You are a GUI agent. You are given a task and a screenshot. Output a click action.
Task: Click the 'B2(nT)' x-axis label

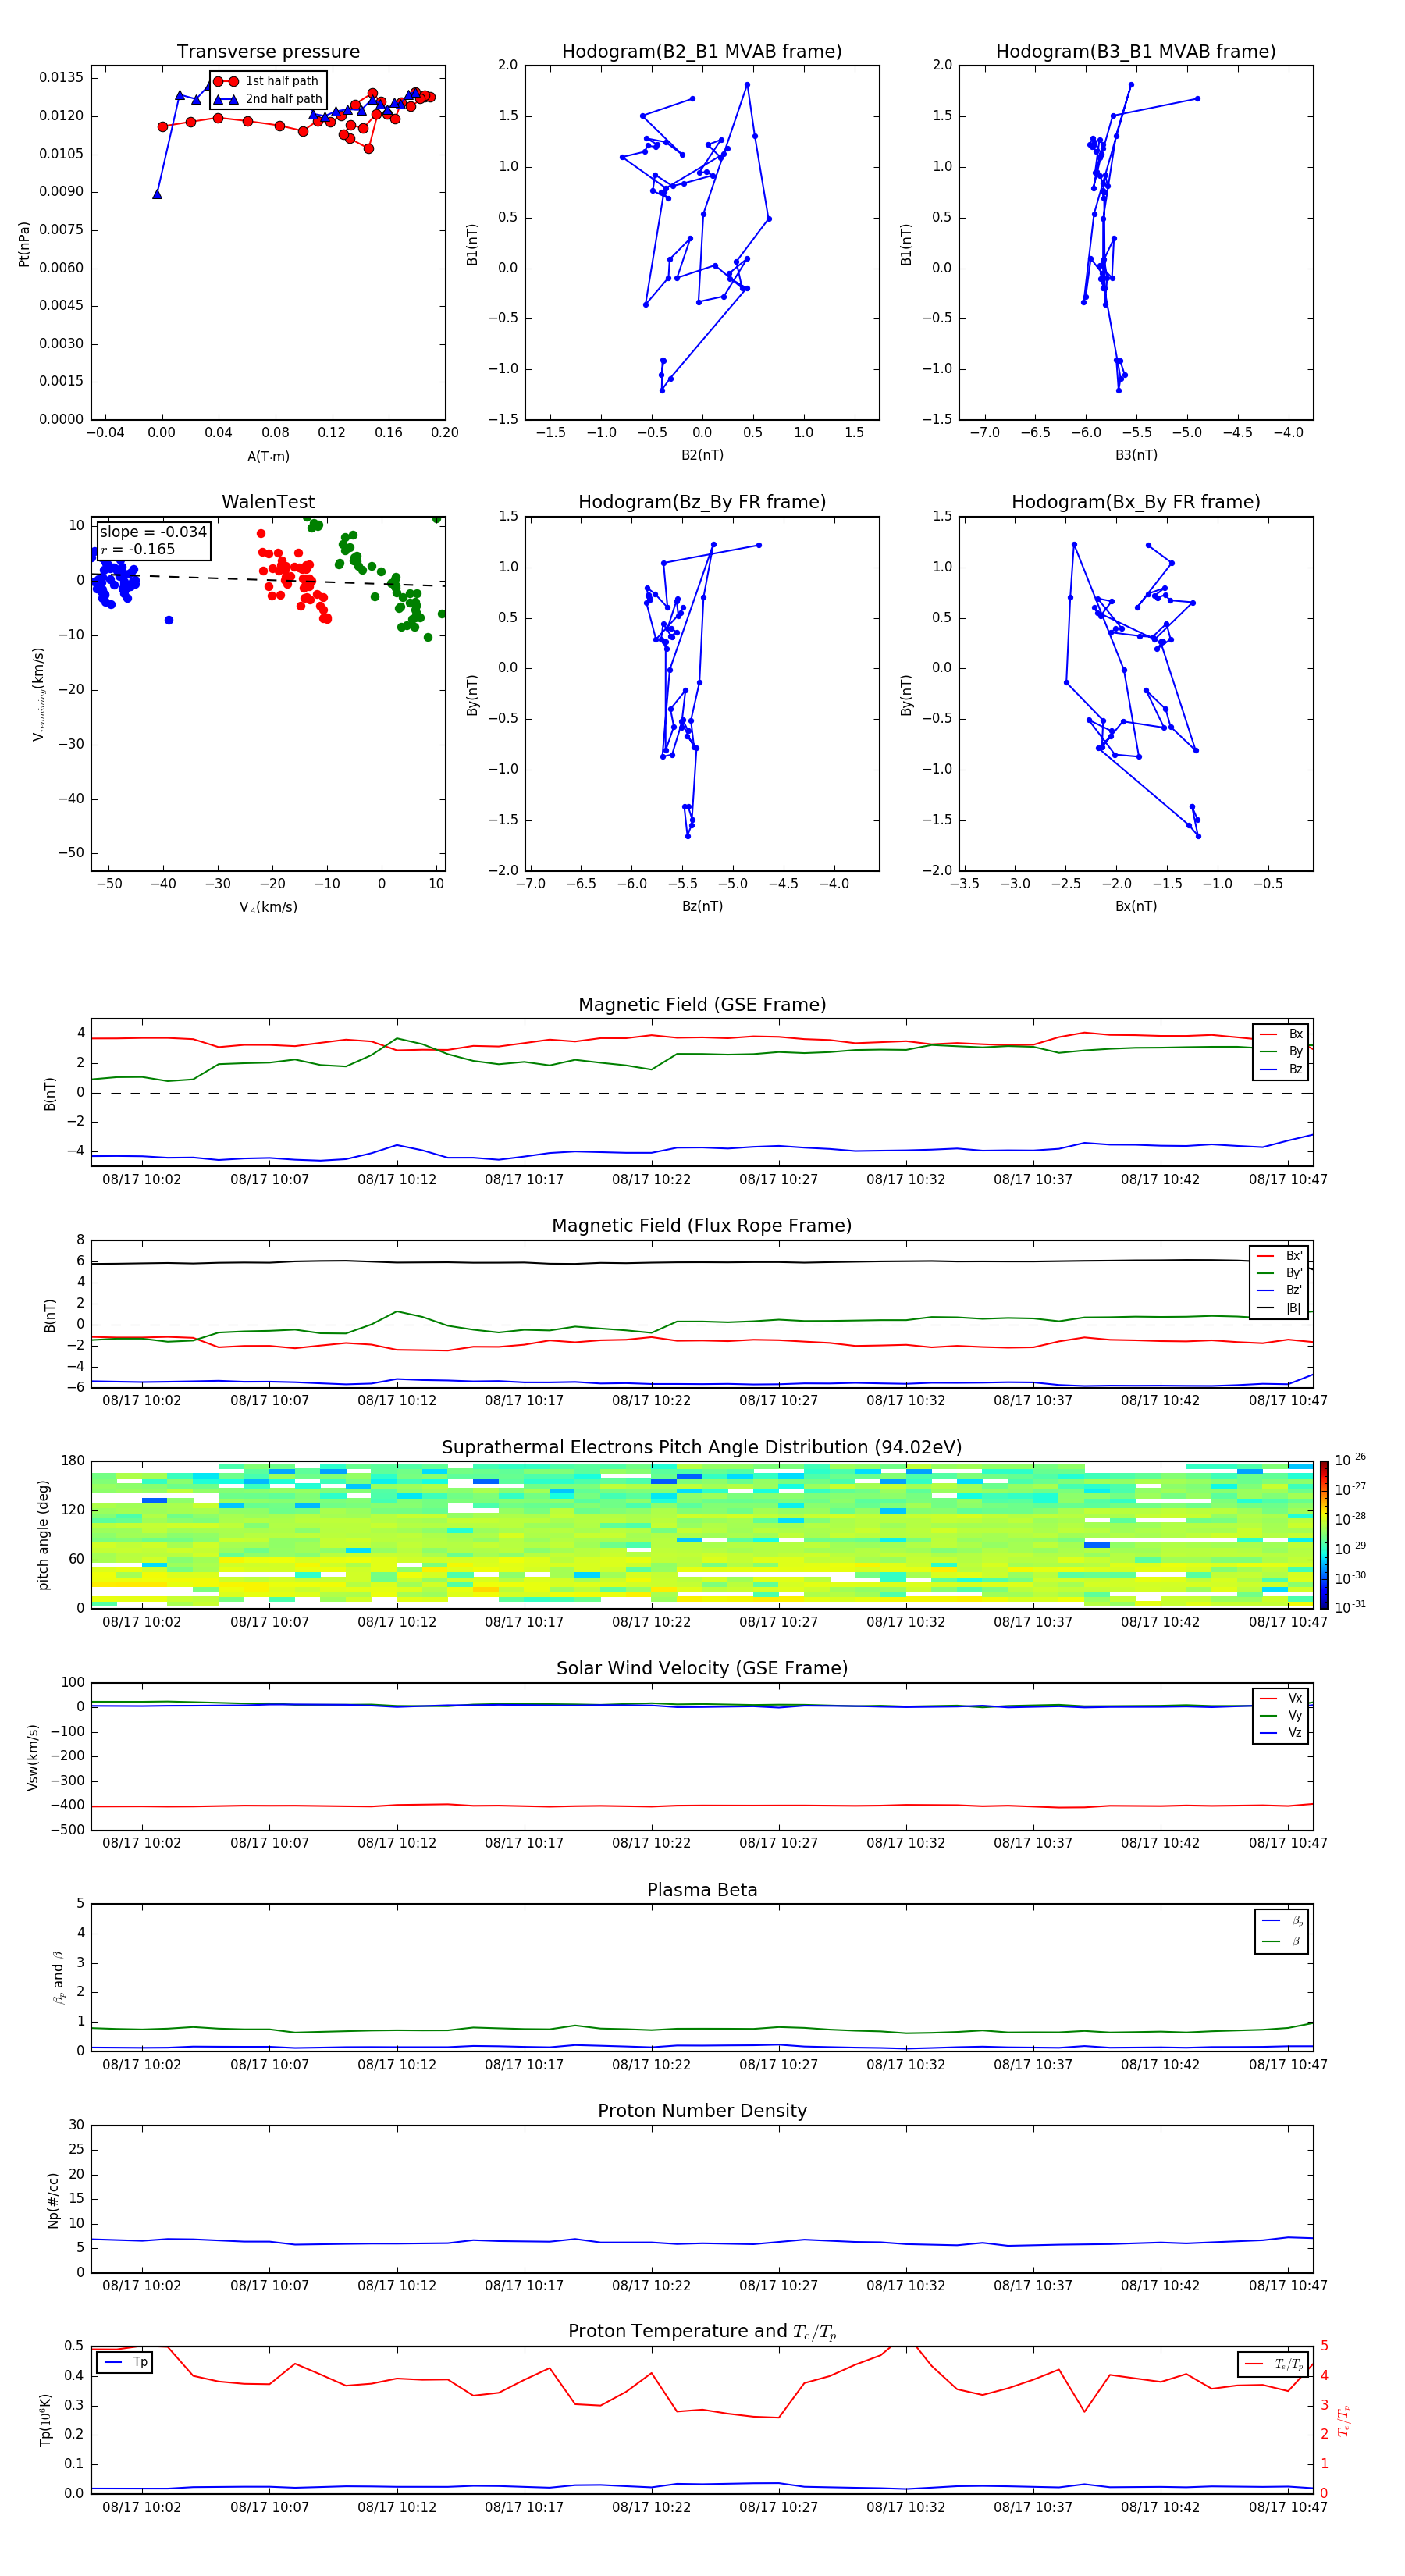(702, 455)
